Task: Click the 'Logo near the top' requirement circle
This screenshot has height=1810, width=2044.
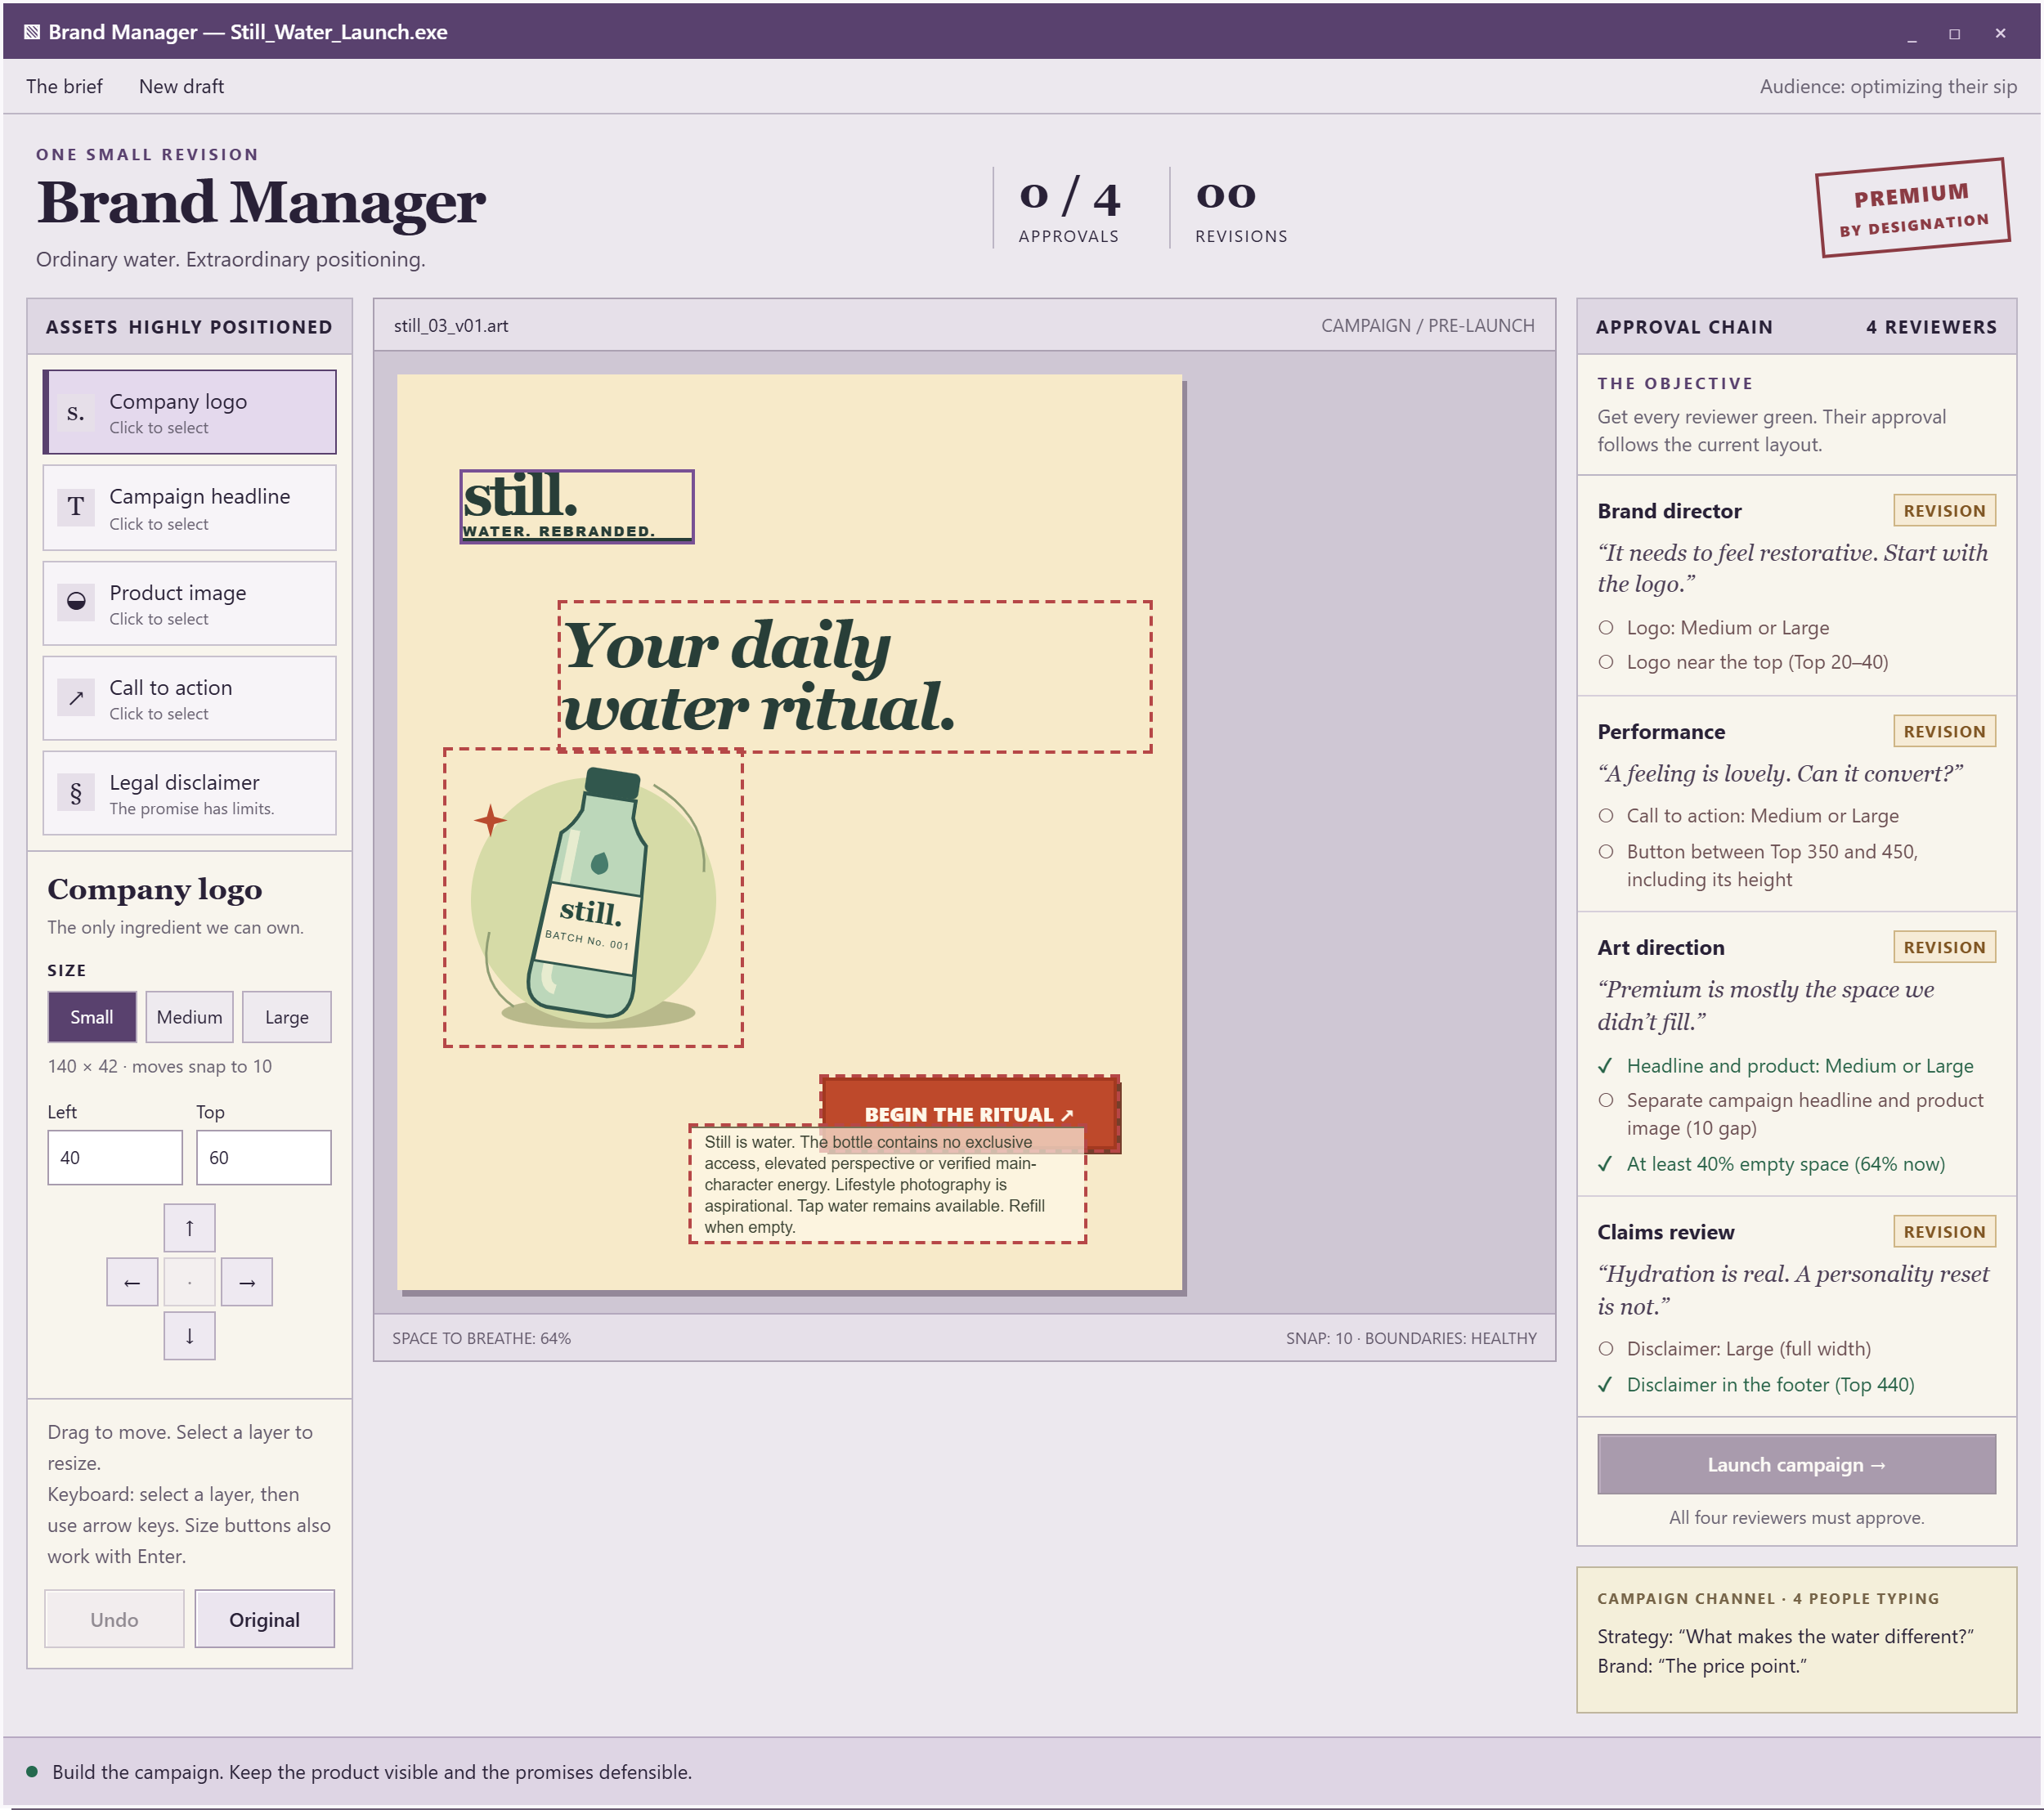Action: click(1606, 662)
